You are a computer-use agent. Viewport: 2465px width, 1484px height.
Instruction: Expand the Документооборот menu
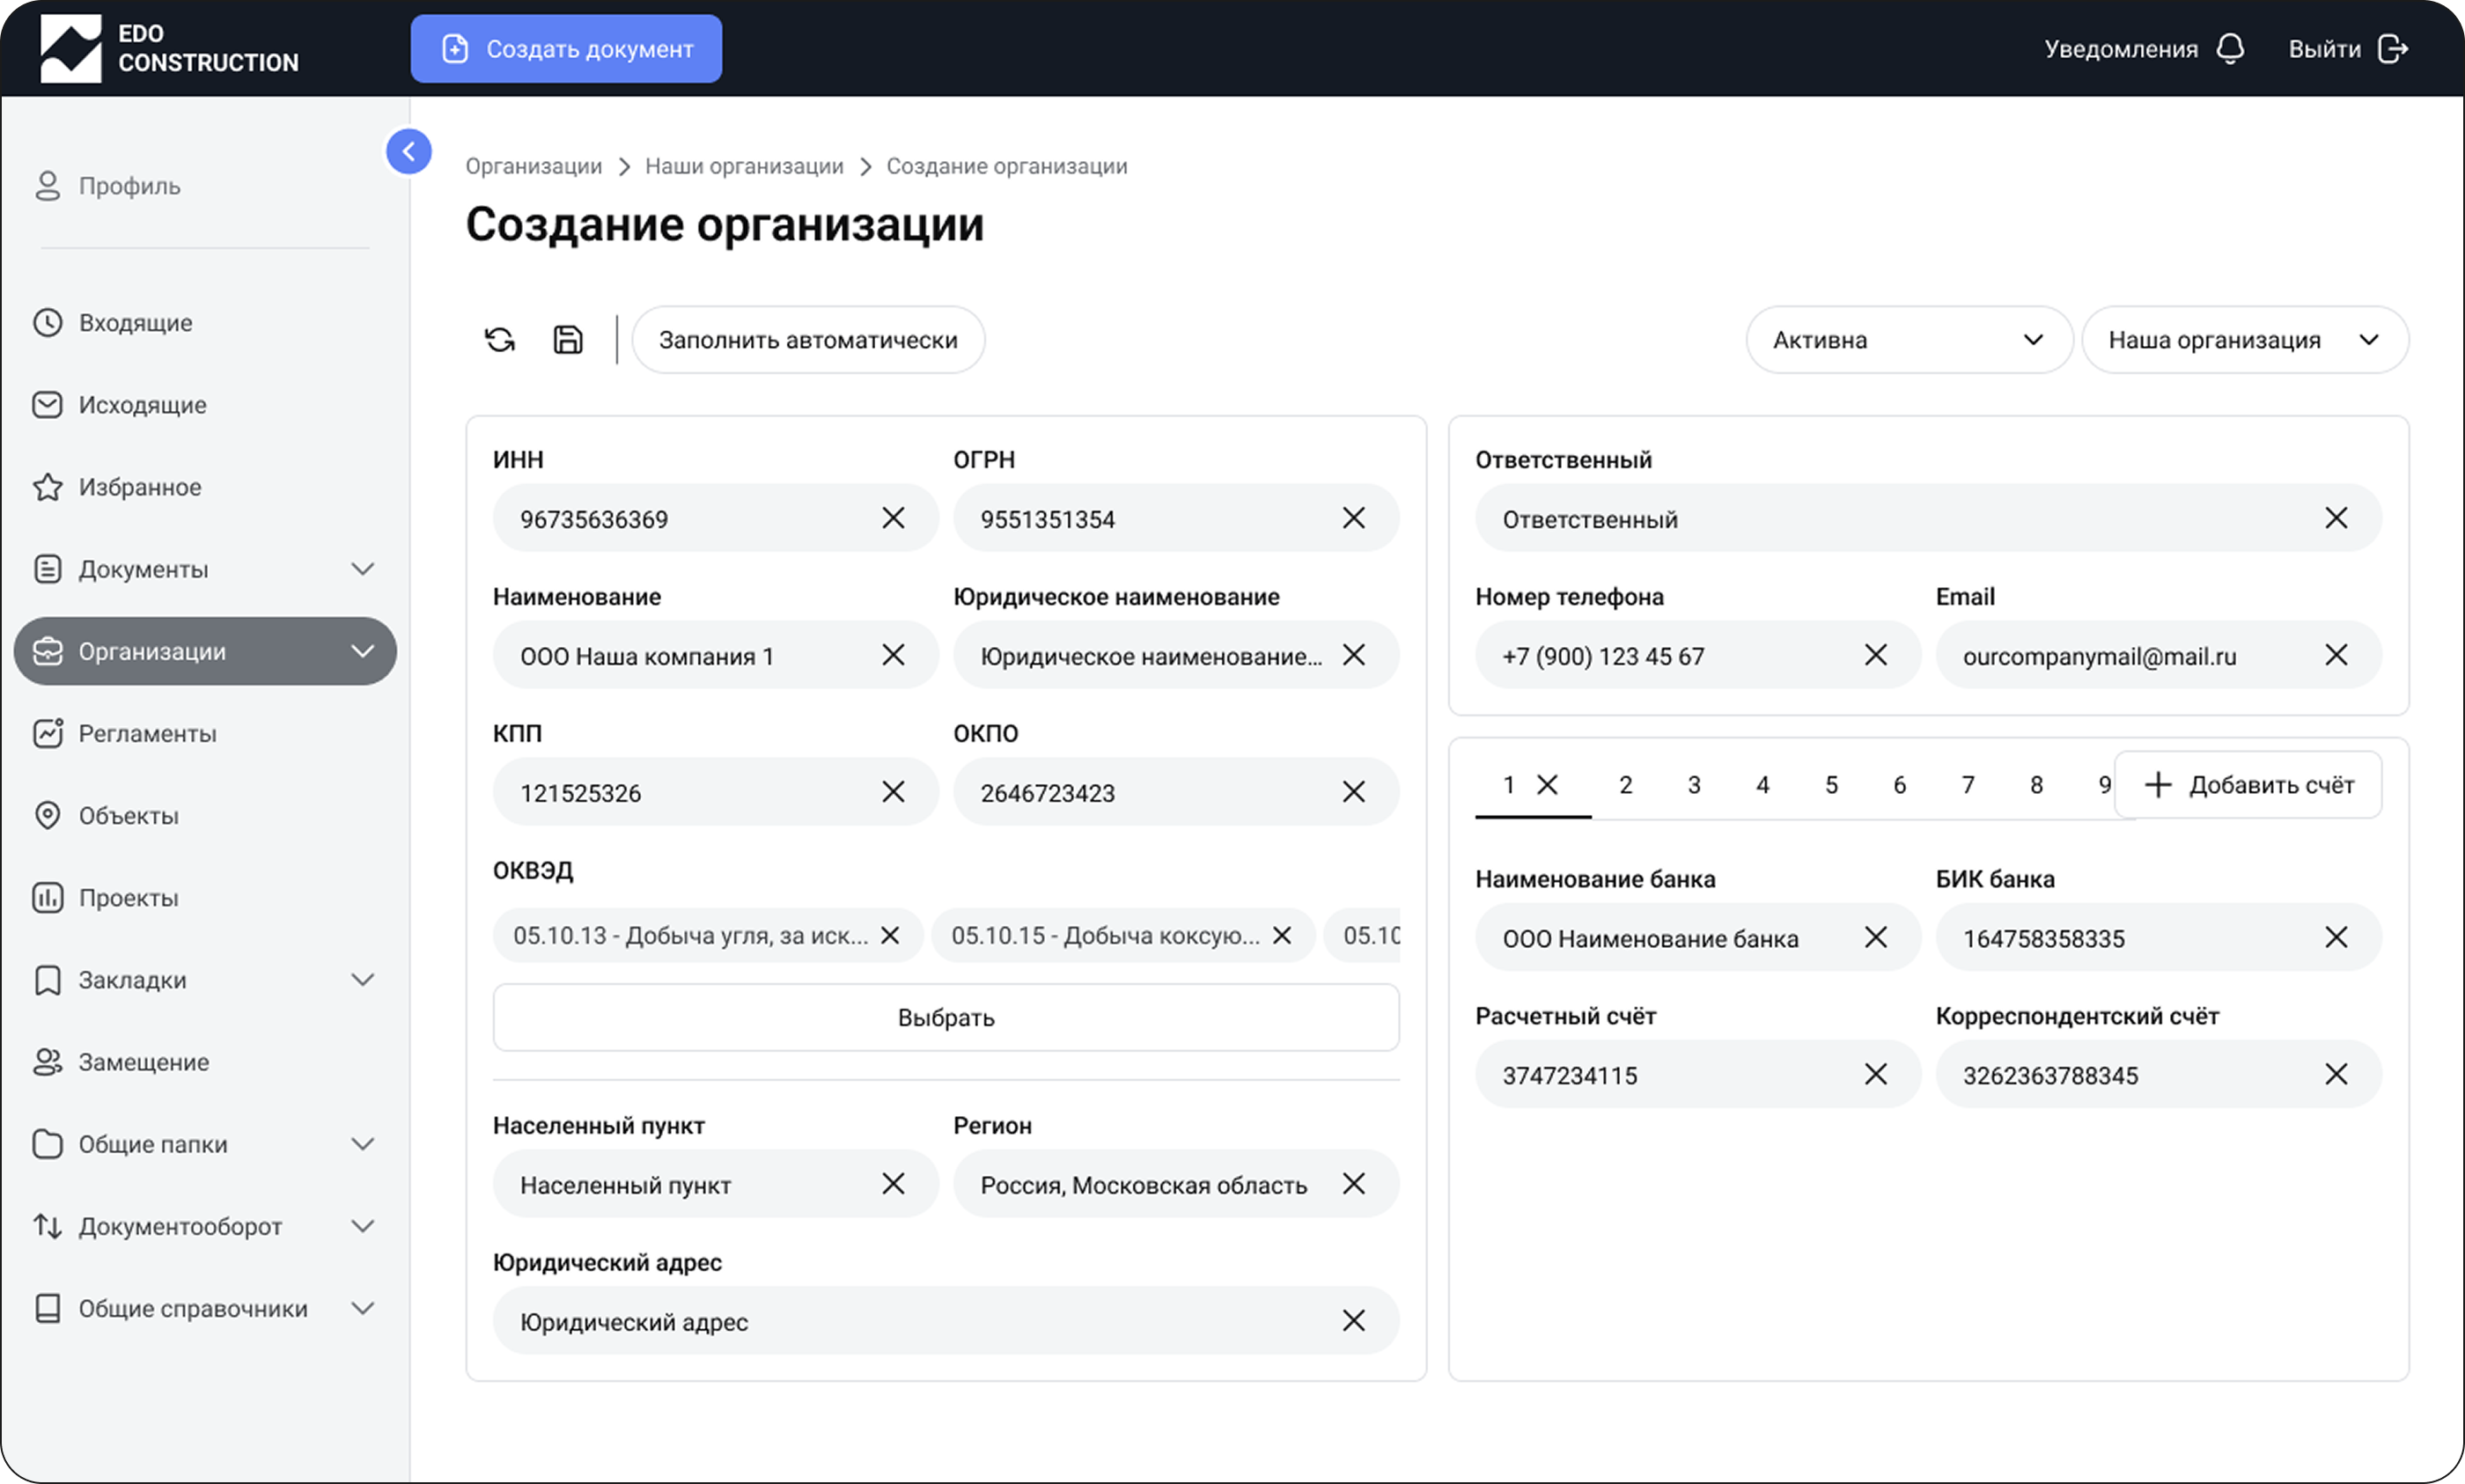click(x=363, y=1226)
